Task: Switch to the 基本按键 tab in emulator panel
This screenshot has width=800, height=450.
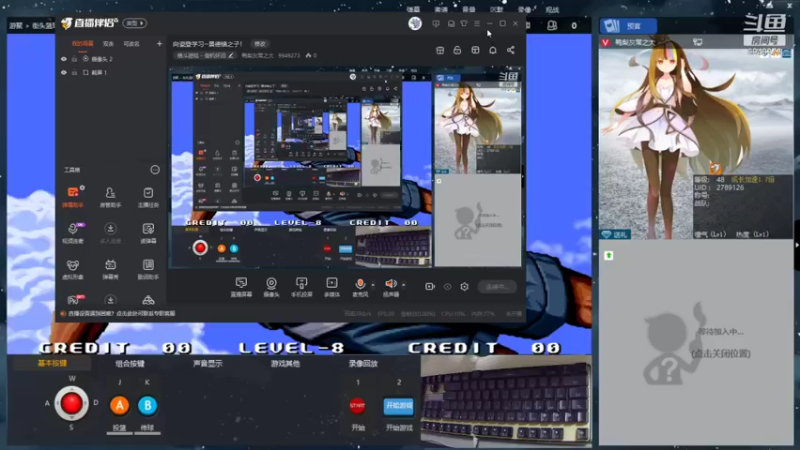Action: point(52,363)
